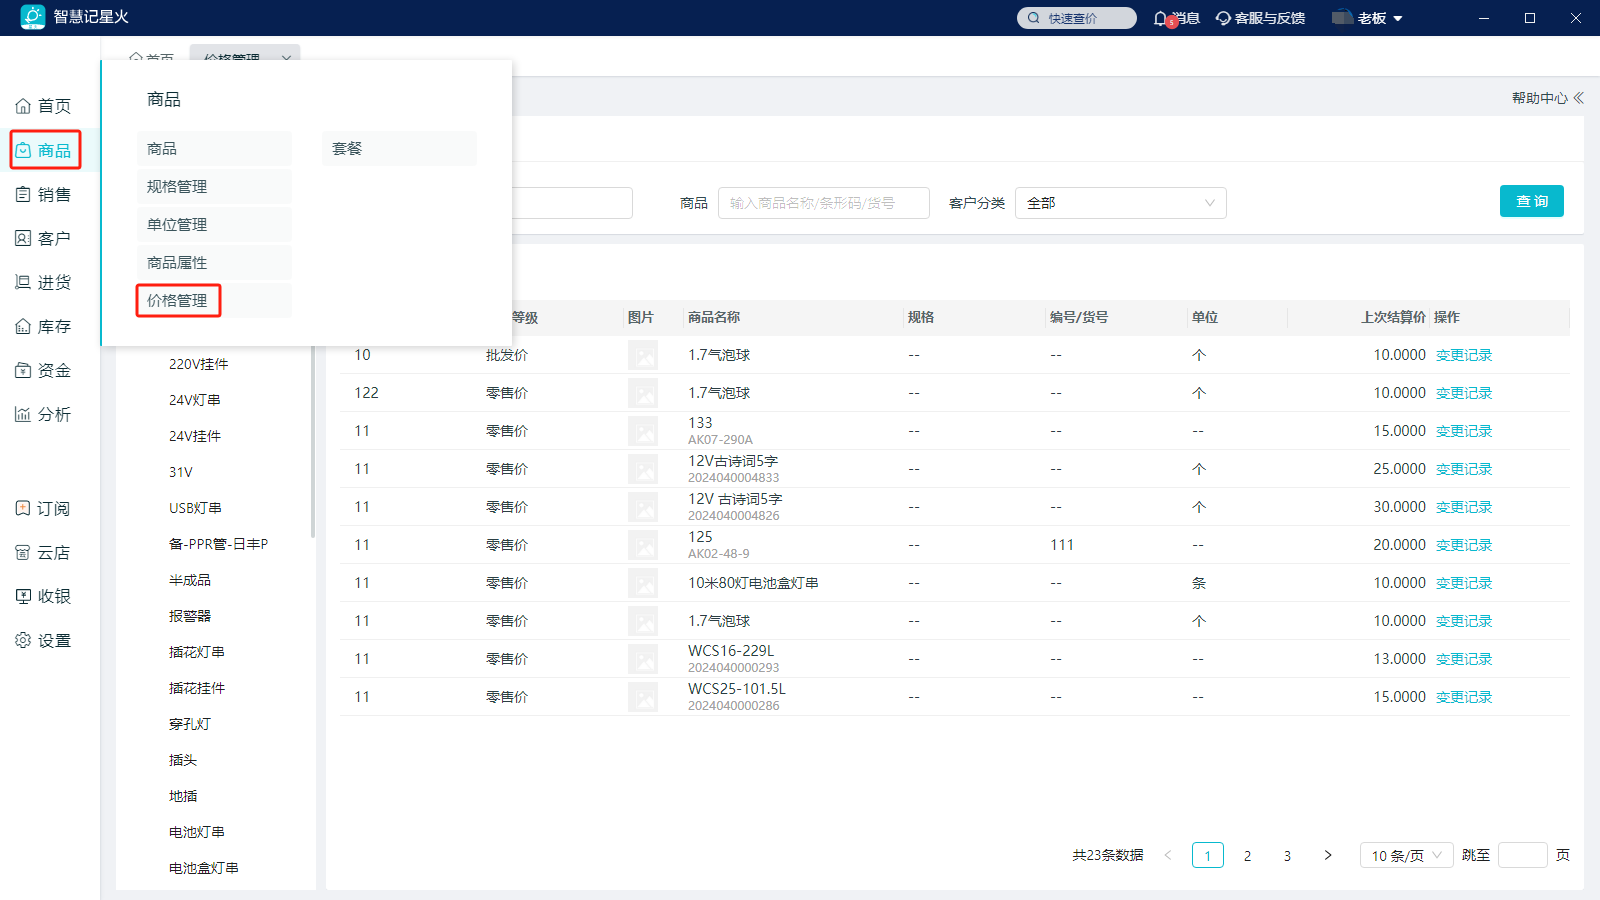
Task: Click image placeholder in 133 product row
Action: coord(643,431)
